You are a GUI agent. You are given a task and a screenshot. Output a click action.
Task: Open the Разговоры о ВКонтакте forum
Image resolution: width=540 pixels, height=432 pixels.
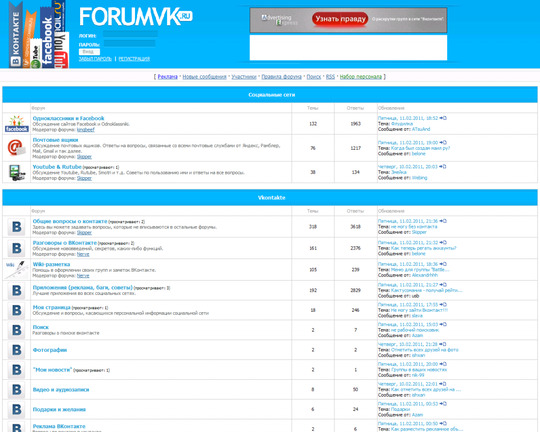click(x=65, y=243)
